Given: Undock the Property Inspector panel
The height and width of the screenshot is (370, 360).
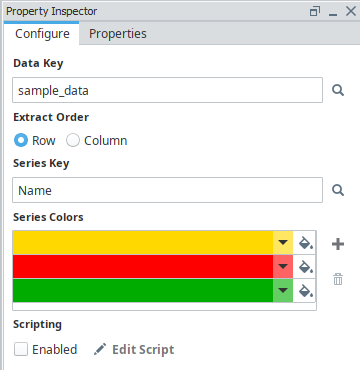Looking at the screenshot, I should tap(315, 11).
